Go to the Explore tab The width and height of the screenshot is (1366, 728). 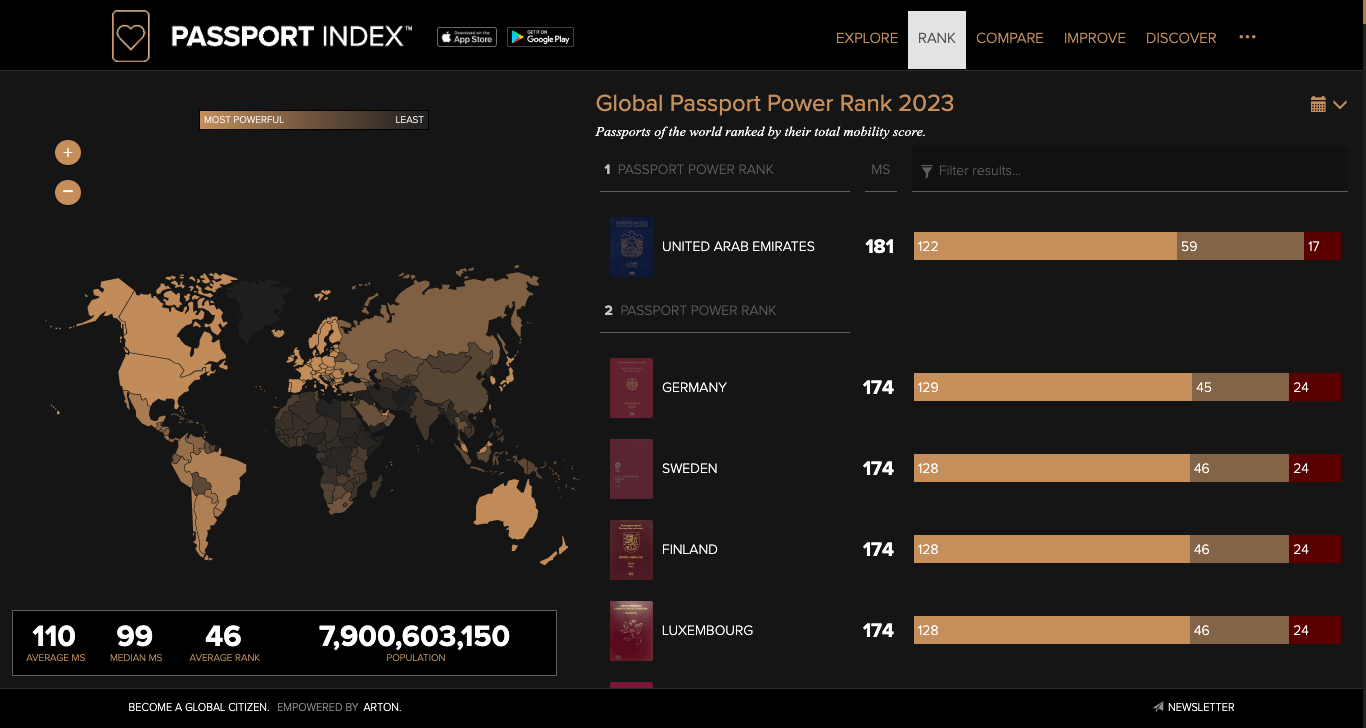pyautogui.click(x=867, y=38)
